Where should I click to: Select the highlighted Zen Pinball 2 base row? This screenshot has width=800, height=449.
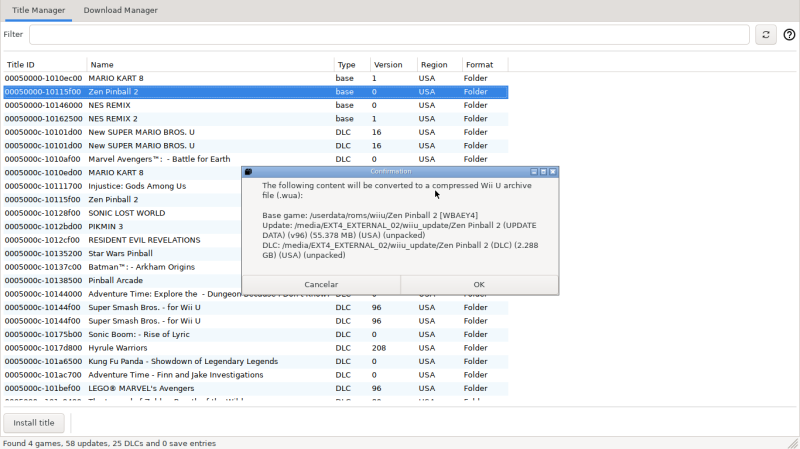256,92
